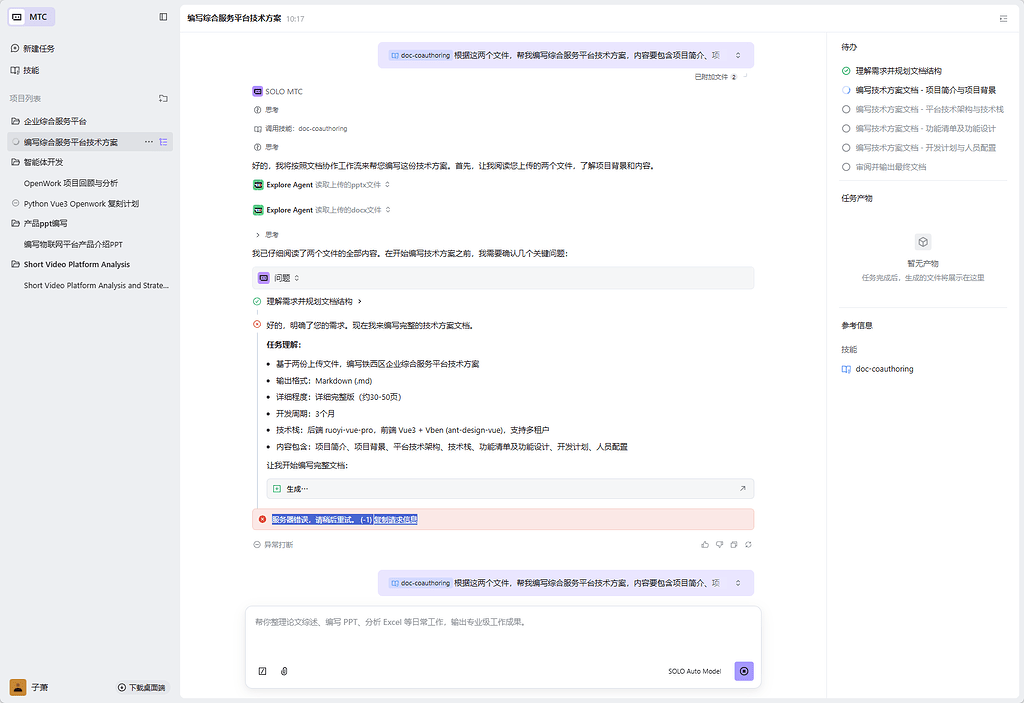This screenshot has height=703, width=1024.
Task: Select the 编写物联网平台产品介绍PPT task
Action: [73, 244]
